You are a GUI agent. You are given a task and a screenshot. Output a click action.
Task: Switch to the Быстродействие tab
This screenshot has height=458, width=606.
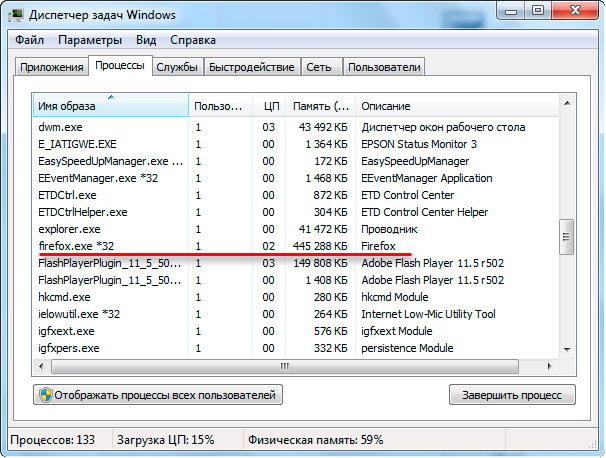coord(252,67)
